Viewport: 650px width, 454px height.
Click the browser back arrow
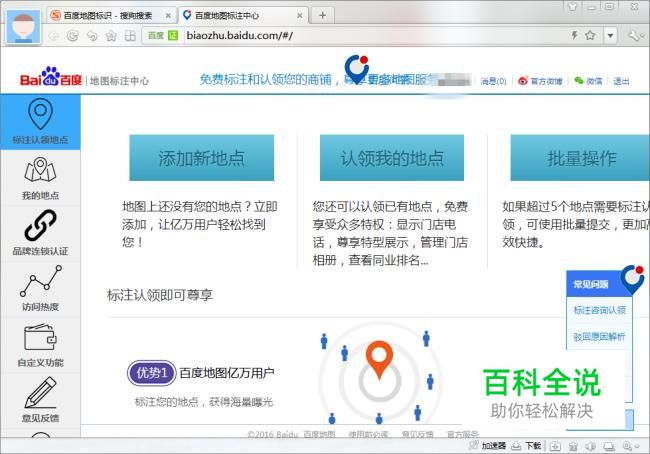coord(53,36)
